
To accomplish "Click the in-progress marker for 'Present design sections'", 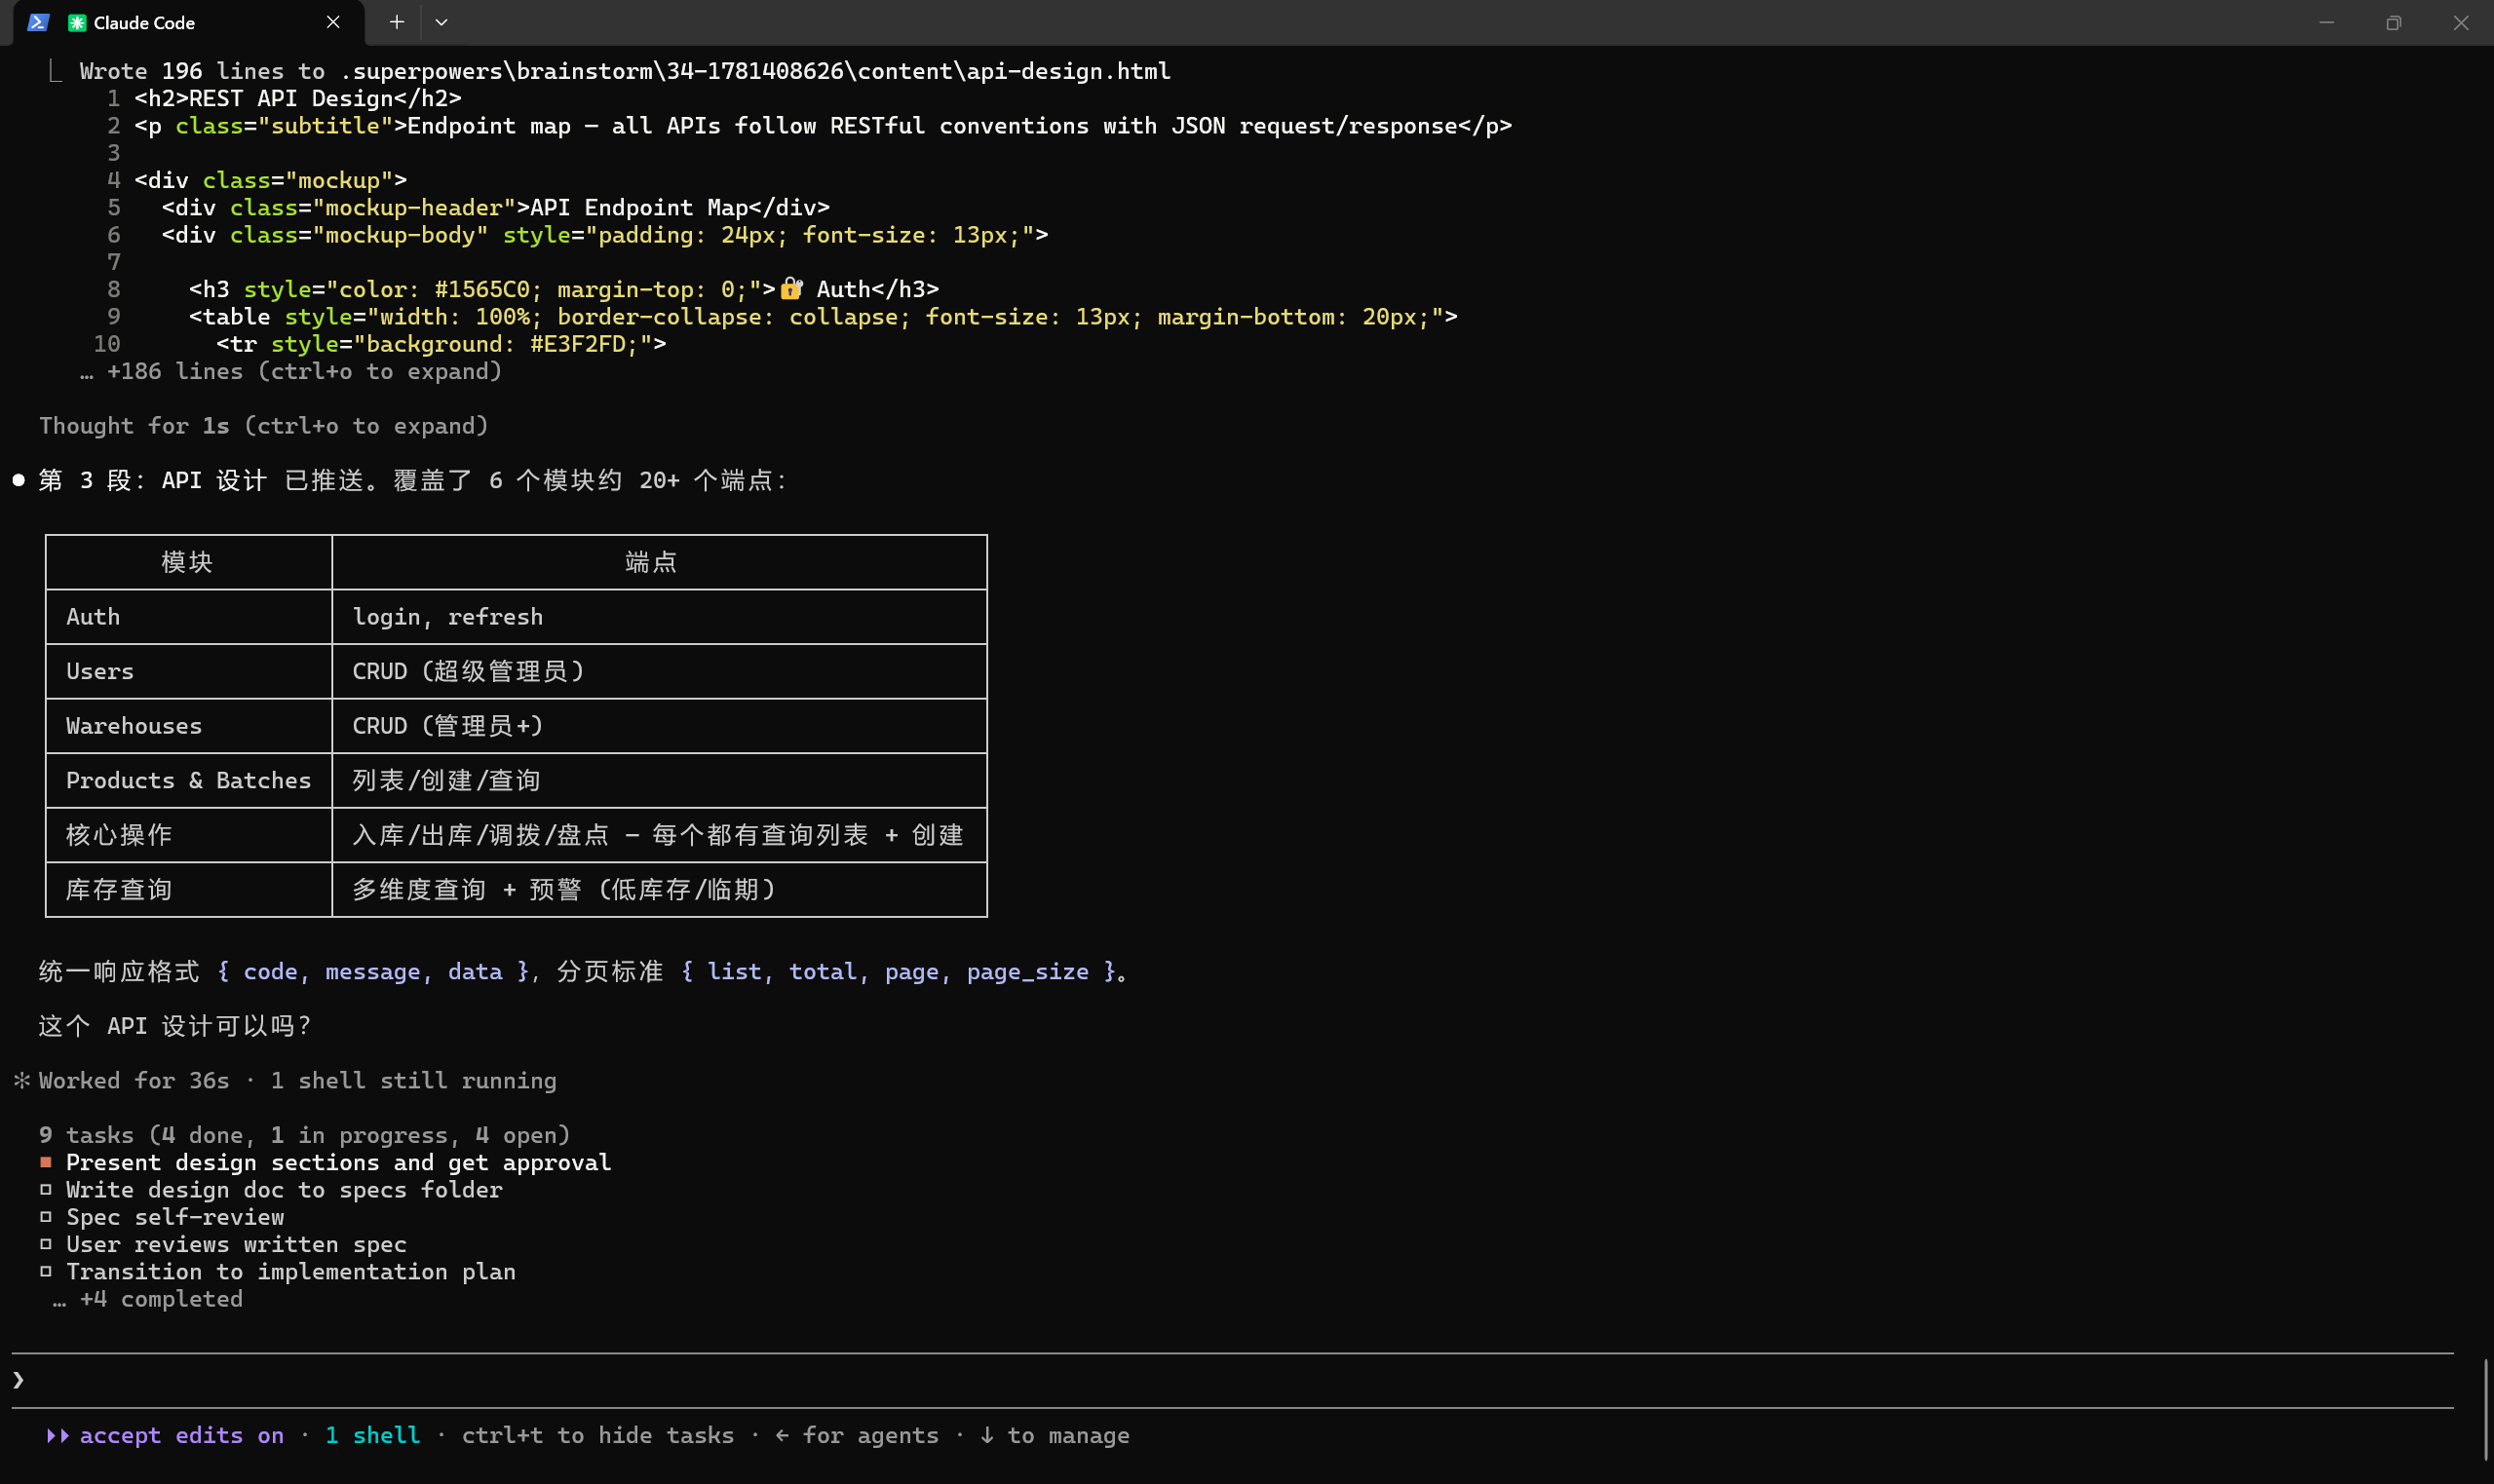I will click(x=46, y=1162).
